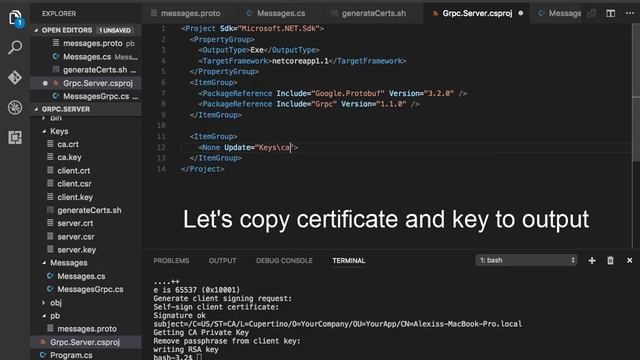Open the Search view in activity bar
Viewport: 640px width, 360px height.
click(15, 47)
